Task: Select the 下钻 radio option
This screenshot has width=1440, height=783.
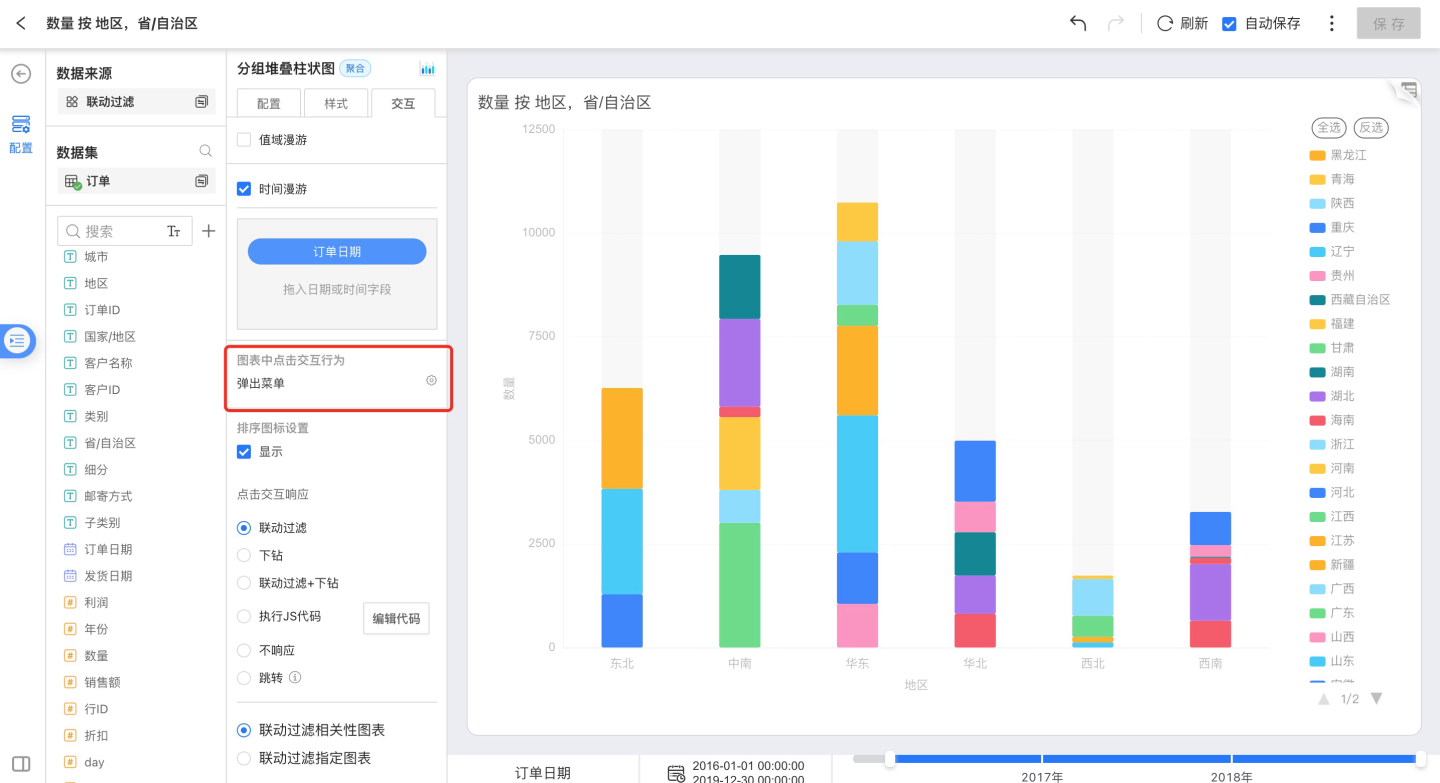Action: point(244,555)
